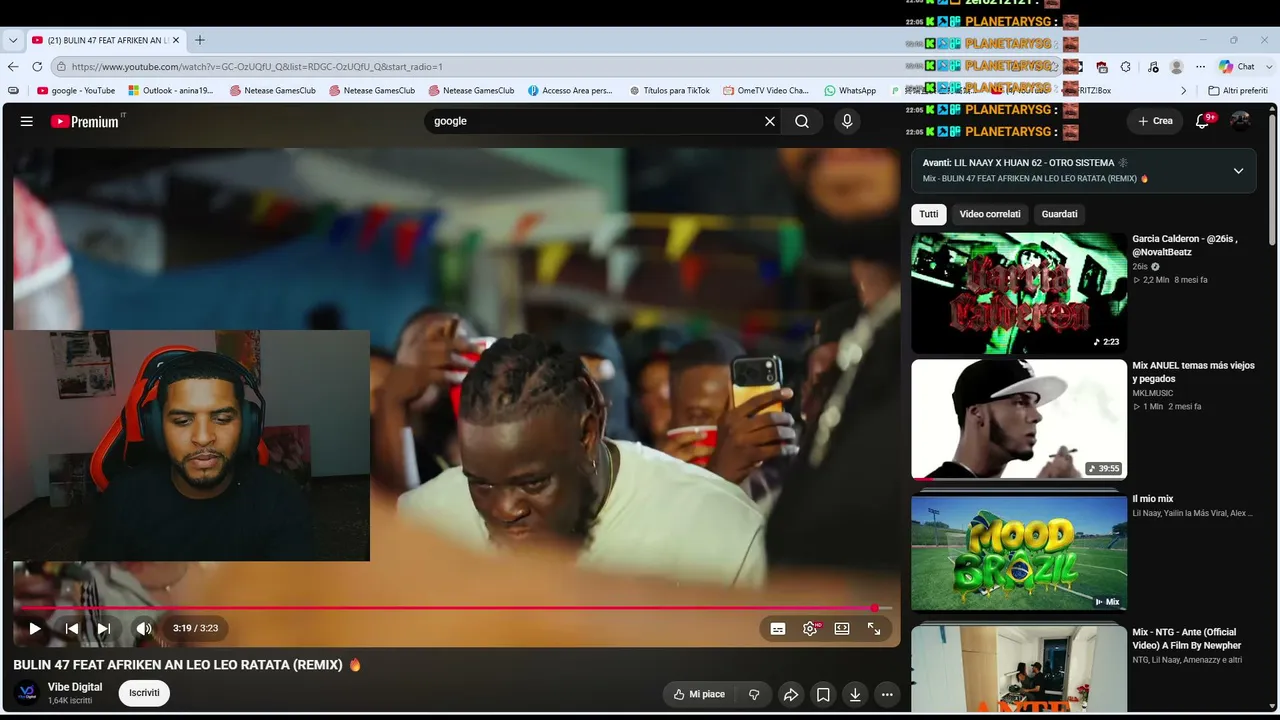1280x720 pixels.
Task: Open Copilot Chat in browser toolbar
Action: (1236, 67)
